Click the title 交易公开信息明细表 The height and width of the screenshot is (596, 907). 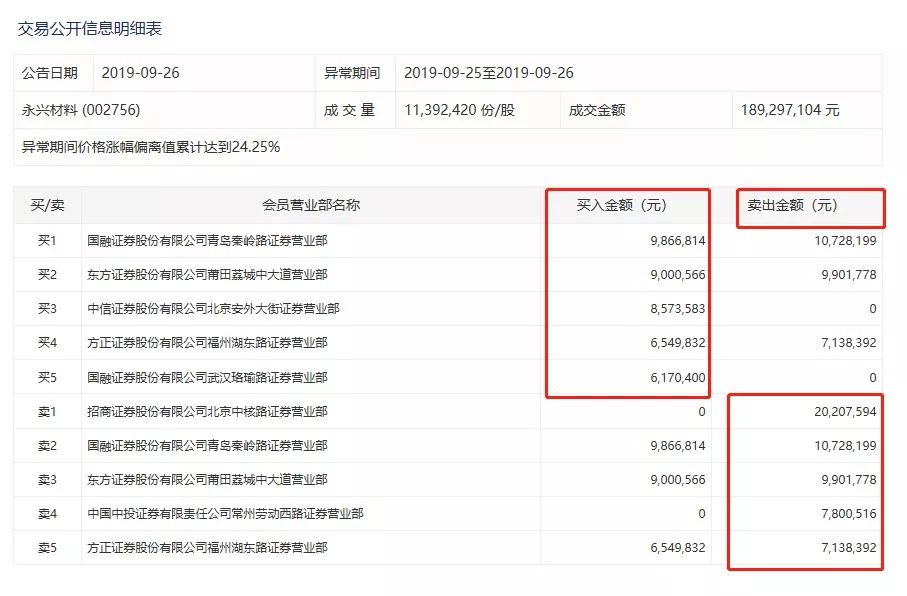coord(90,28)
